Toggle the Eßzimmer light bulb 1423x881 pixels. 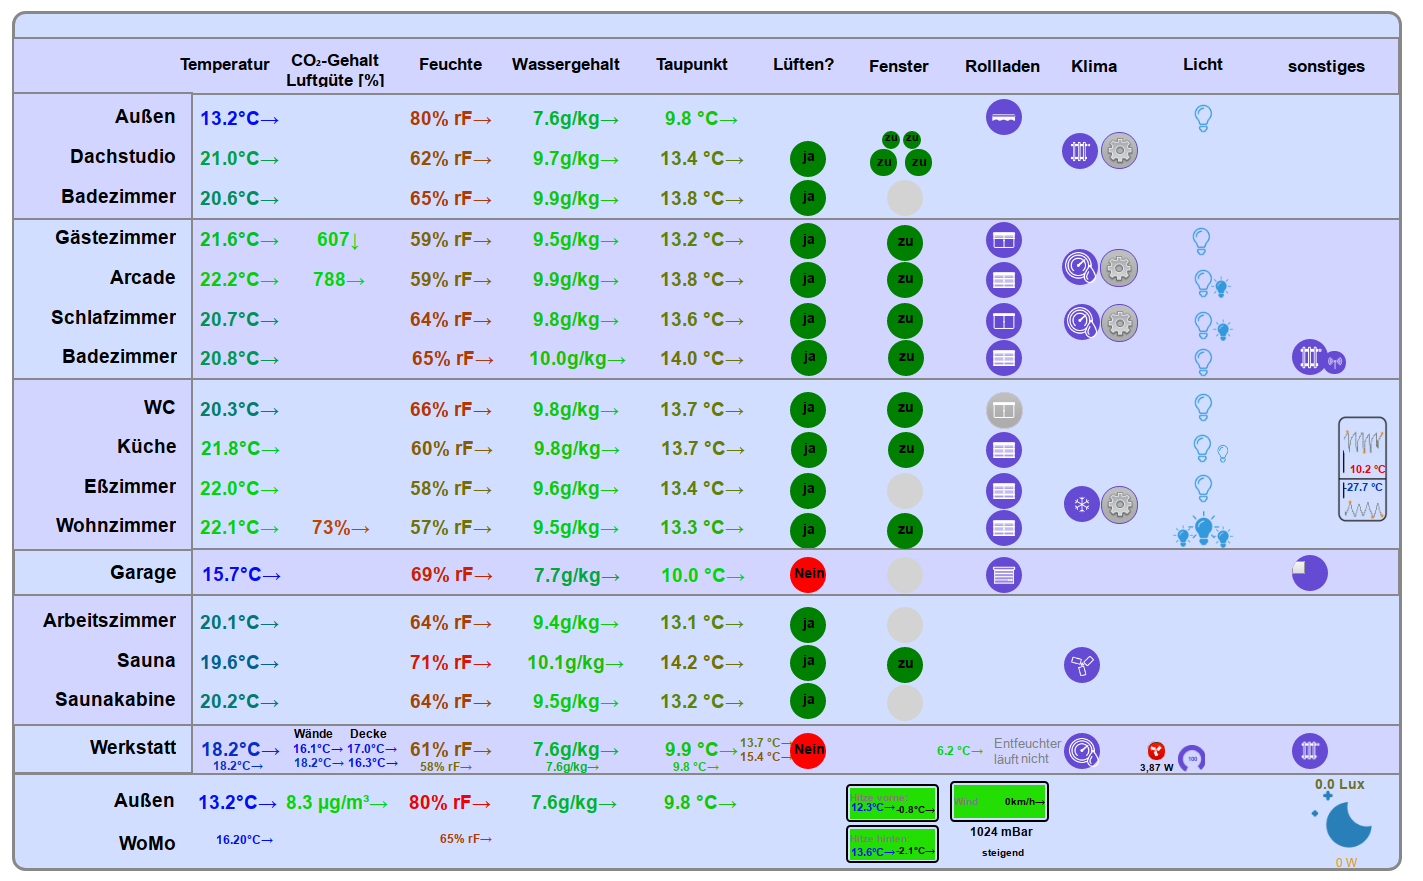coord(1204,488)
